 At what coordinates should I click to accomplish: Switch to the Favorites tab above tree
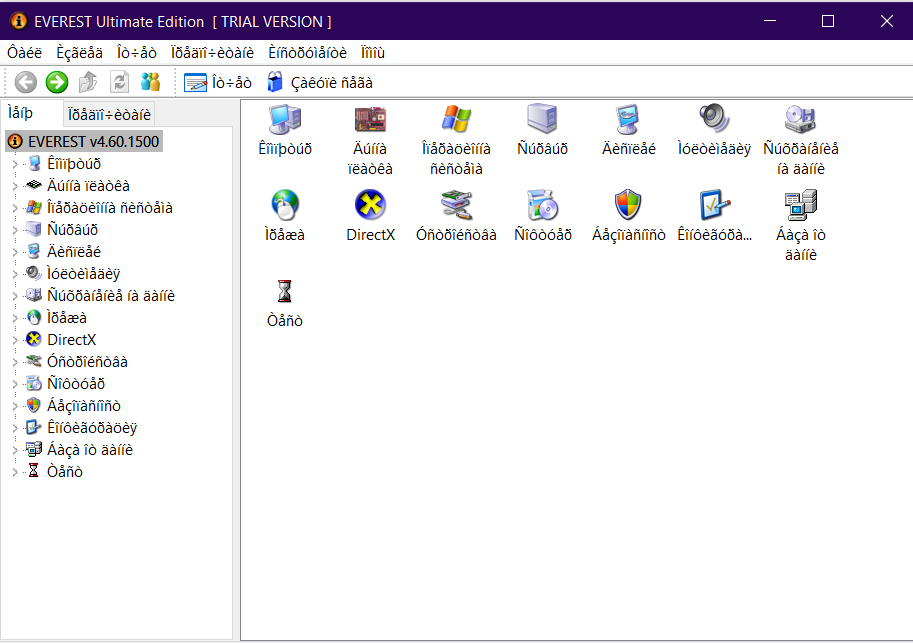tap(109, 115)
